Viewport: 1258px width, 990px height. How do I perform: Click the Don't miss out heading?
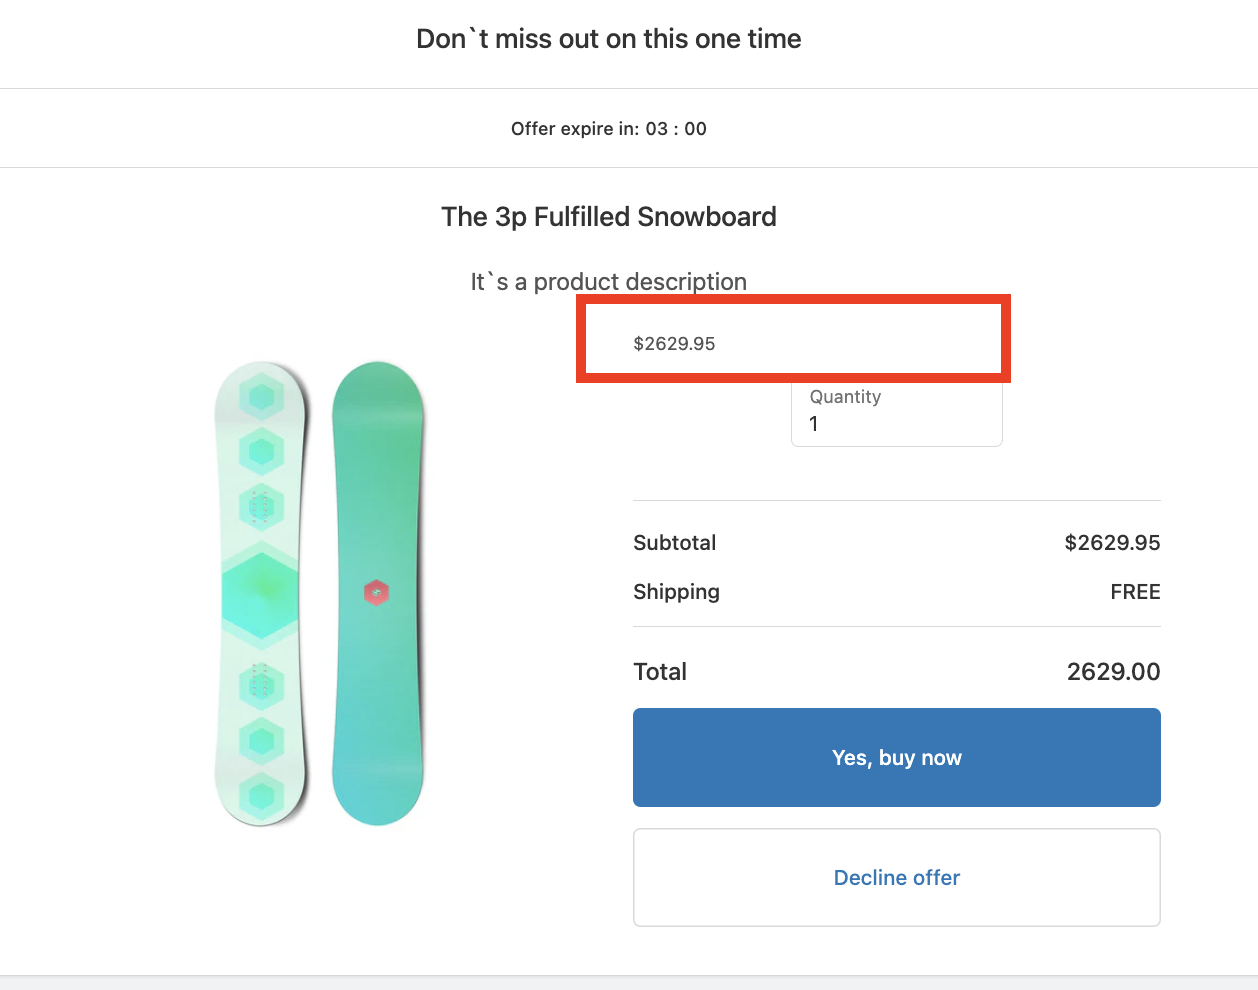(608, 39)
